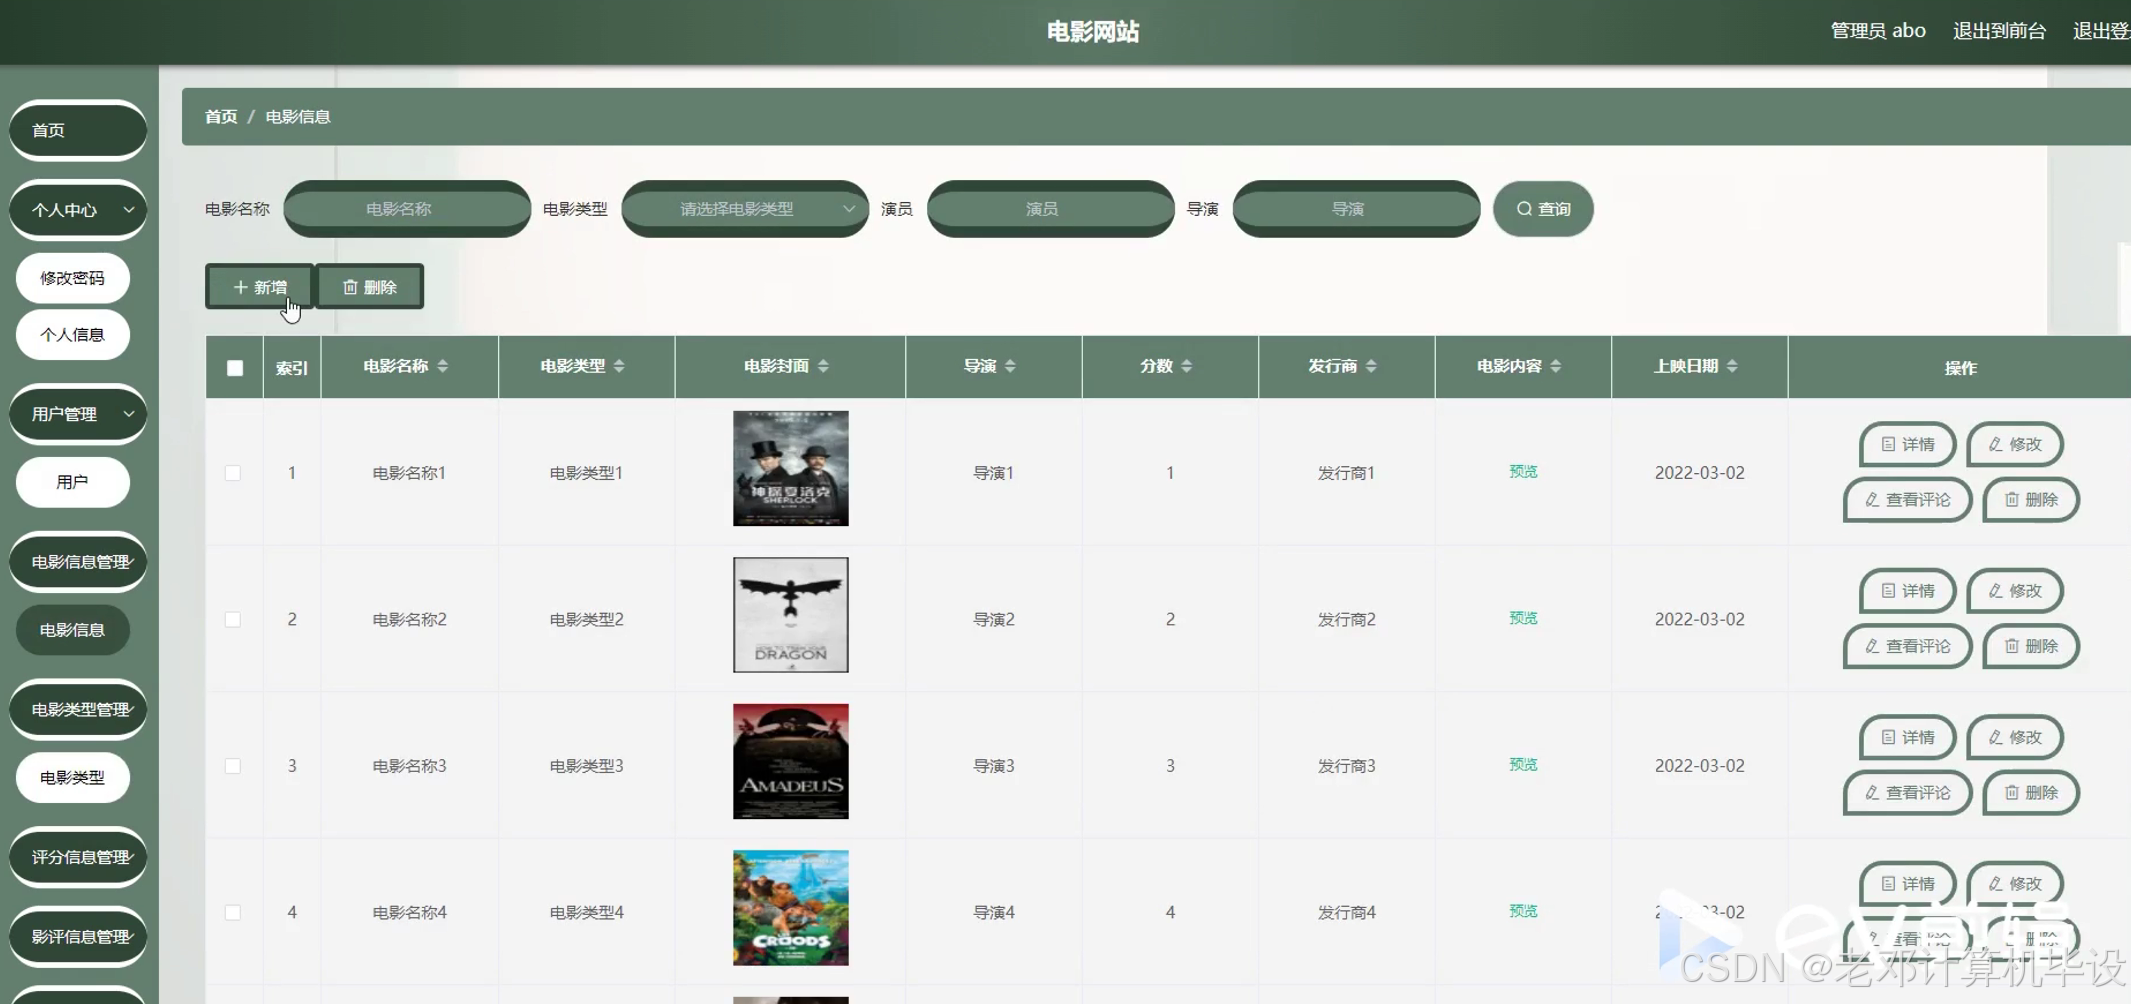
Task: Expand the 电影类型管理 sidebar menu
Action: click(x=78, y=710)
